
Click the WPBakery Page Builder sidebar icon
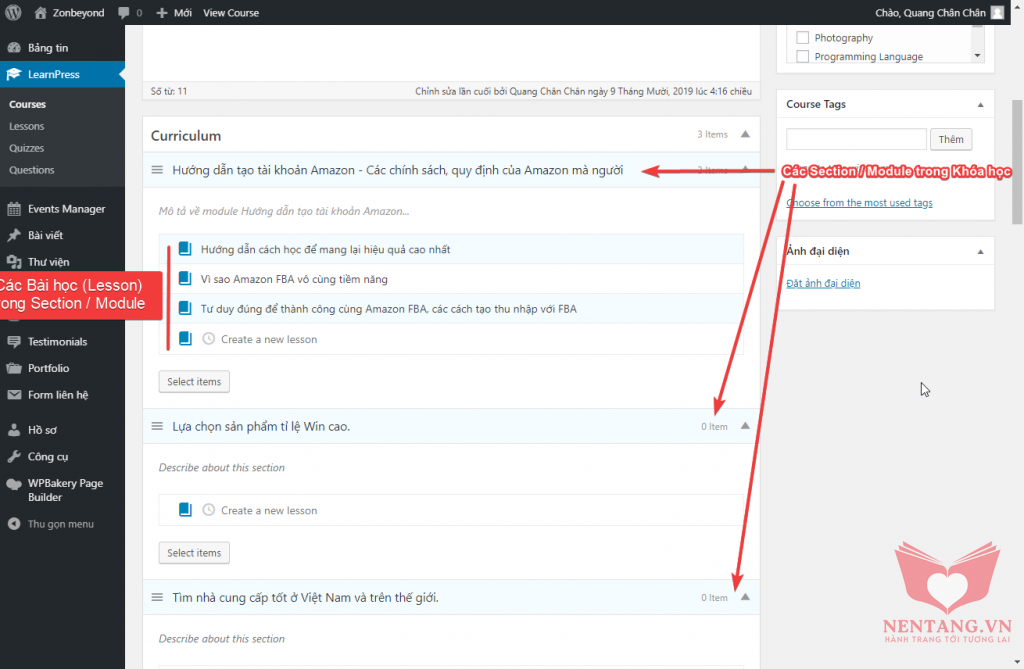click(x=13, y=484)
